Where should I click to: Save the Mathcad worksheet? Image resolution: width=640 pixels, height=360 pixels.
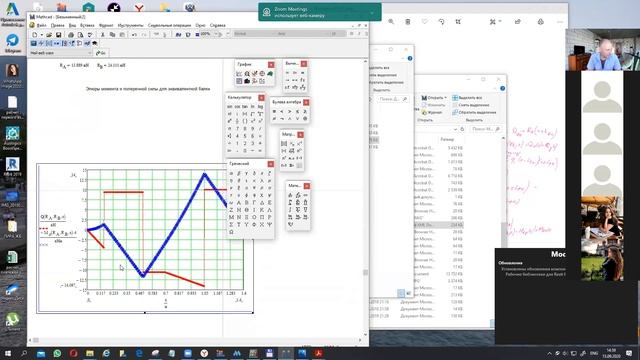pyautogui.click(x=58, y=35)
